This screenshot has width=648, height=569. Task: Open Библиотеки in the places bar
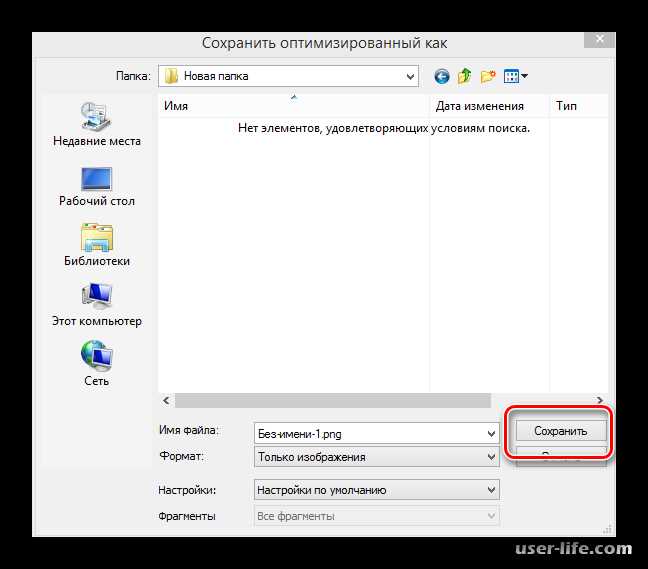(x=97, y=245)
